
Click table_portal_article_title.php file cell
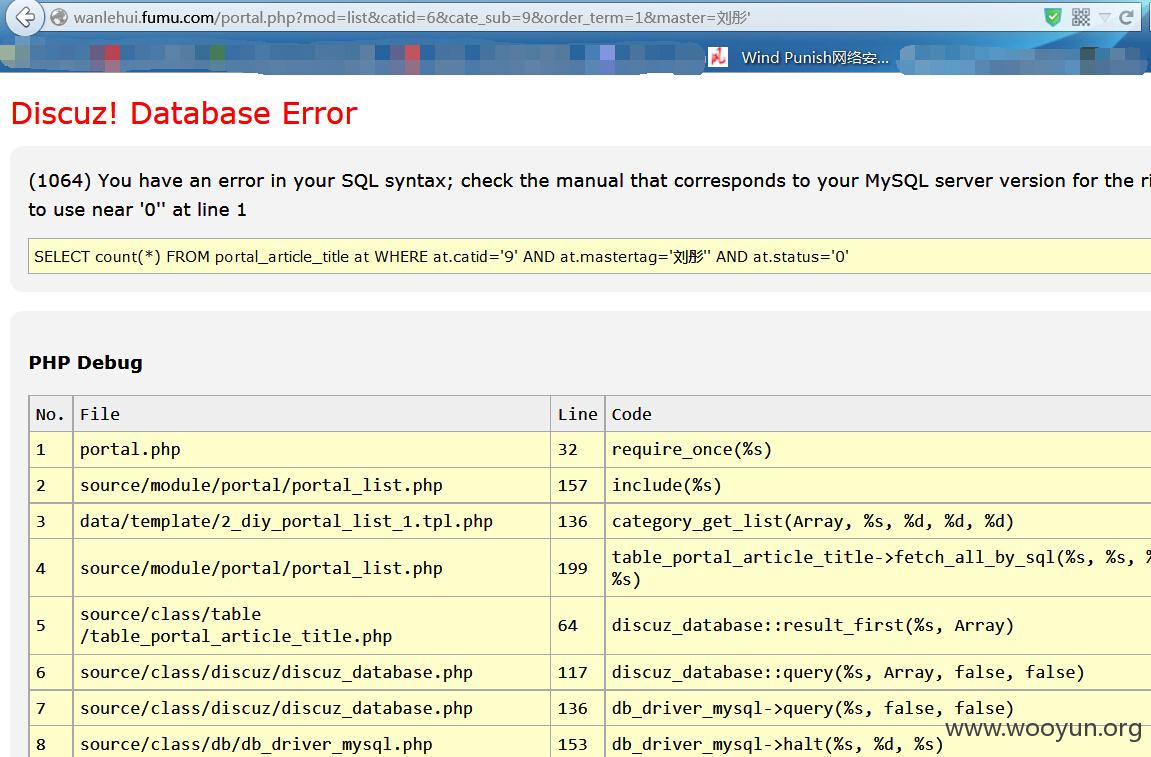311,626
